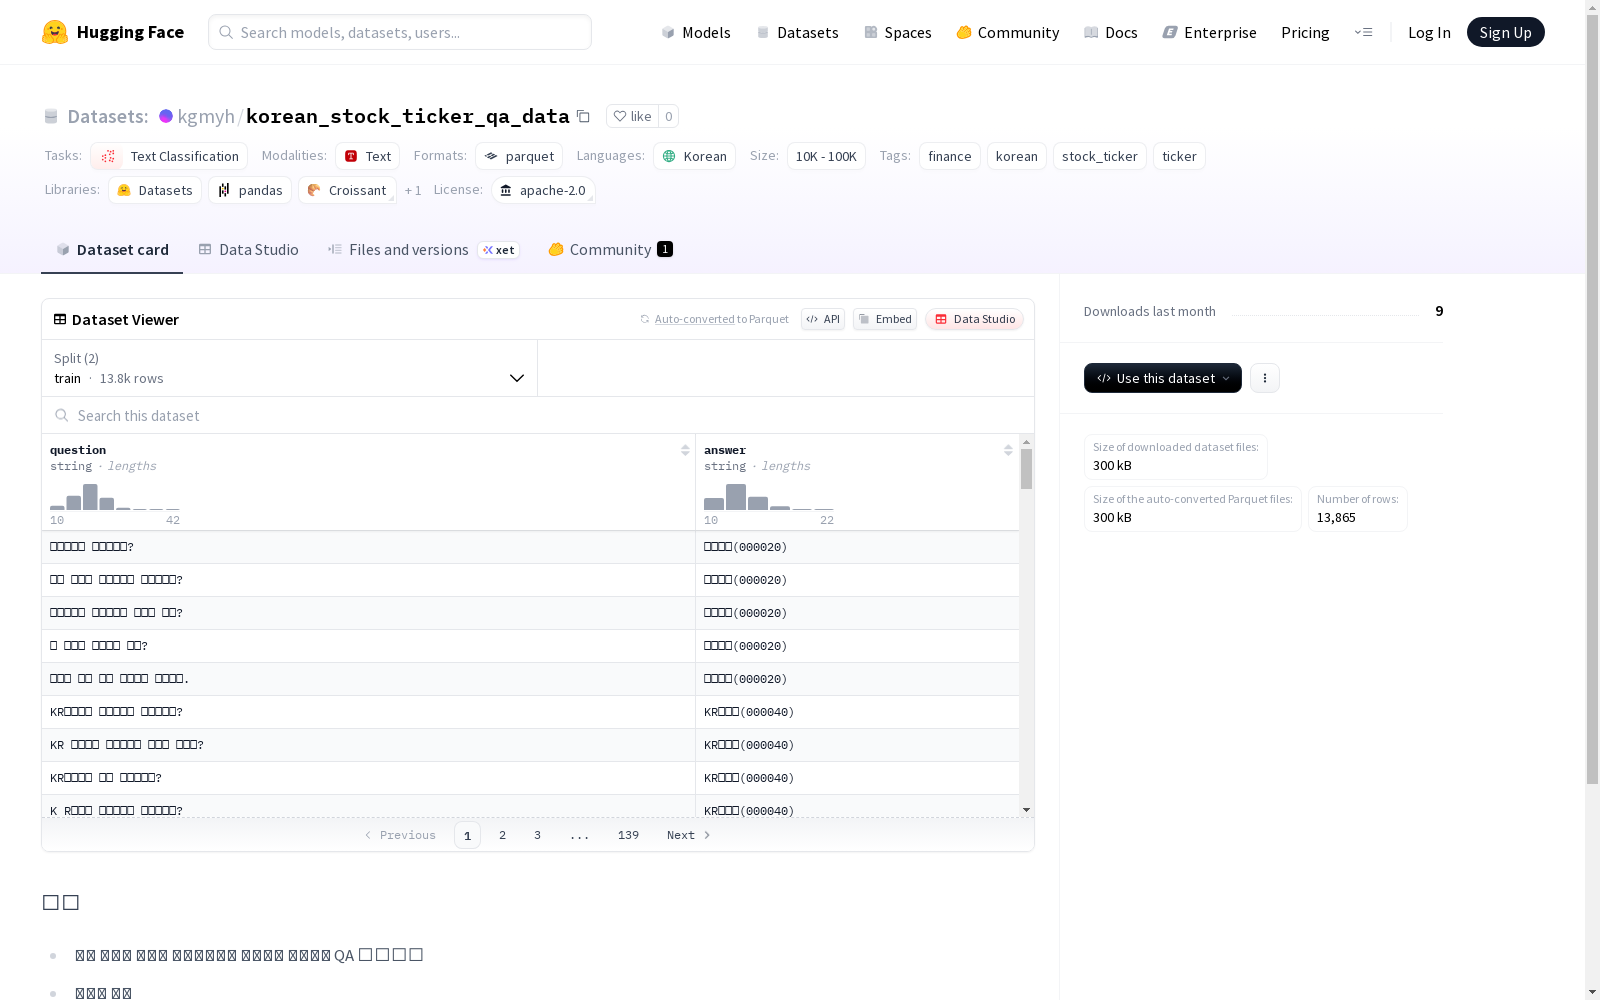Select the Croissant library tag
Viewport: 1600px width, 1000px height.
coord(347,190)
